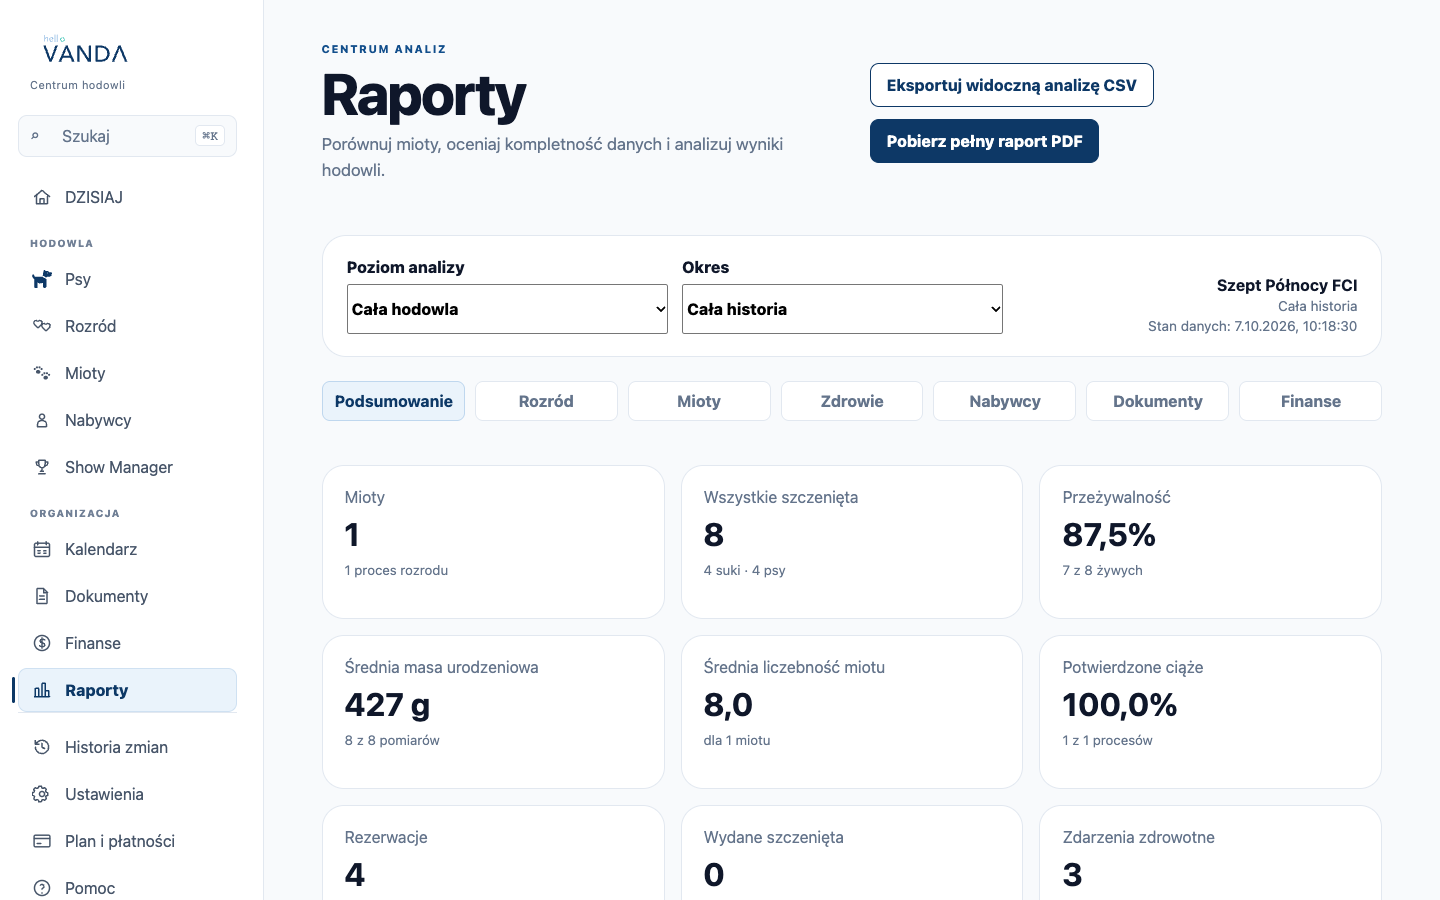This screenshot has height=900, width=1440.
Task: Click the card icon for Plan i płatności
Action: click(42, 841)
